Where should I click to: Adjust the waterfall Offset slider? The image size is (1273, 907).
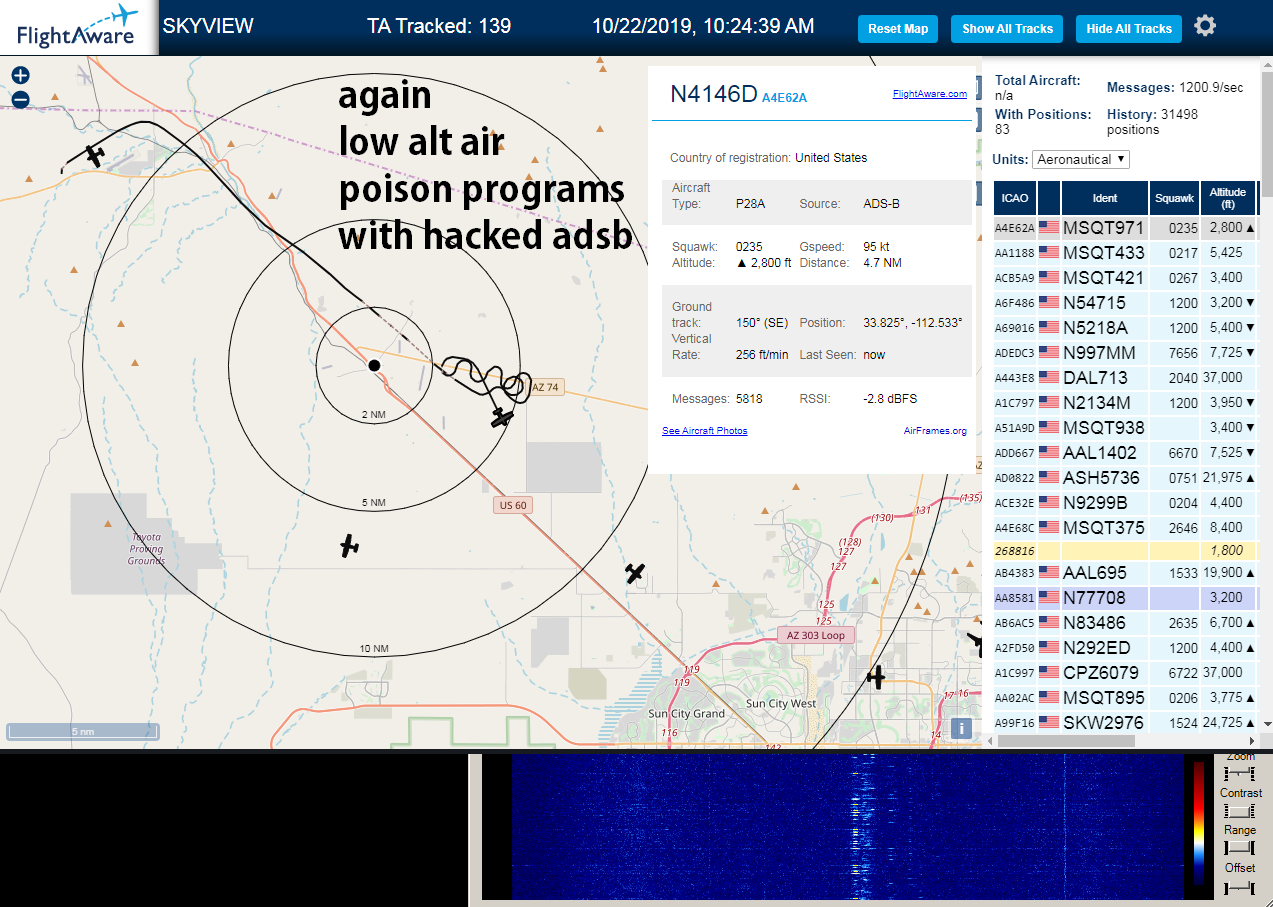pyautogui.click(x=1240, y=887)
